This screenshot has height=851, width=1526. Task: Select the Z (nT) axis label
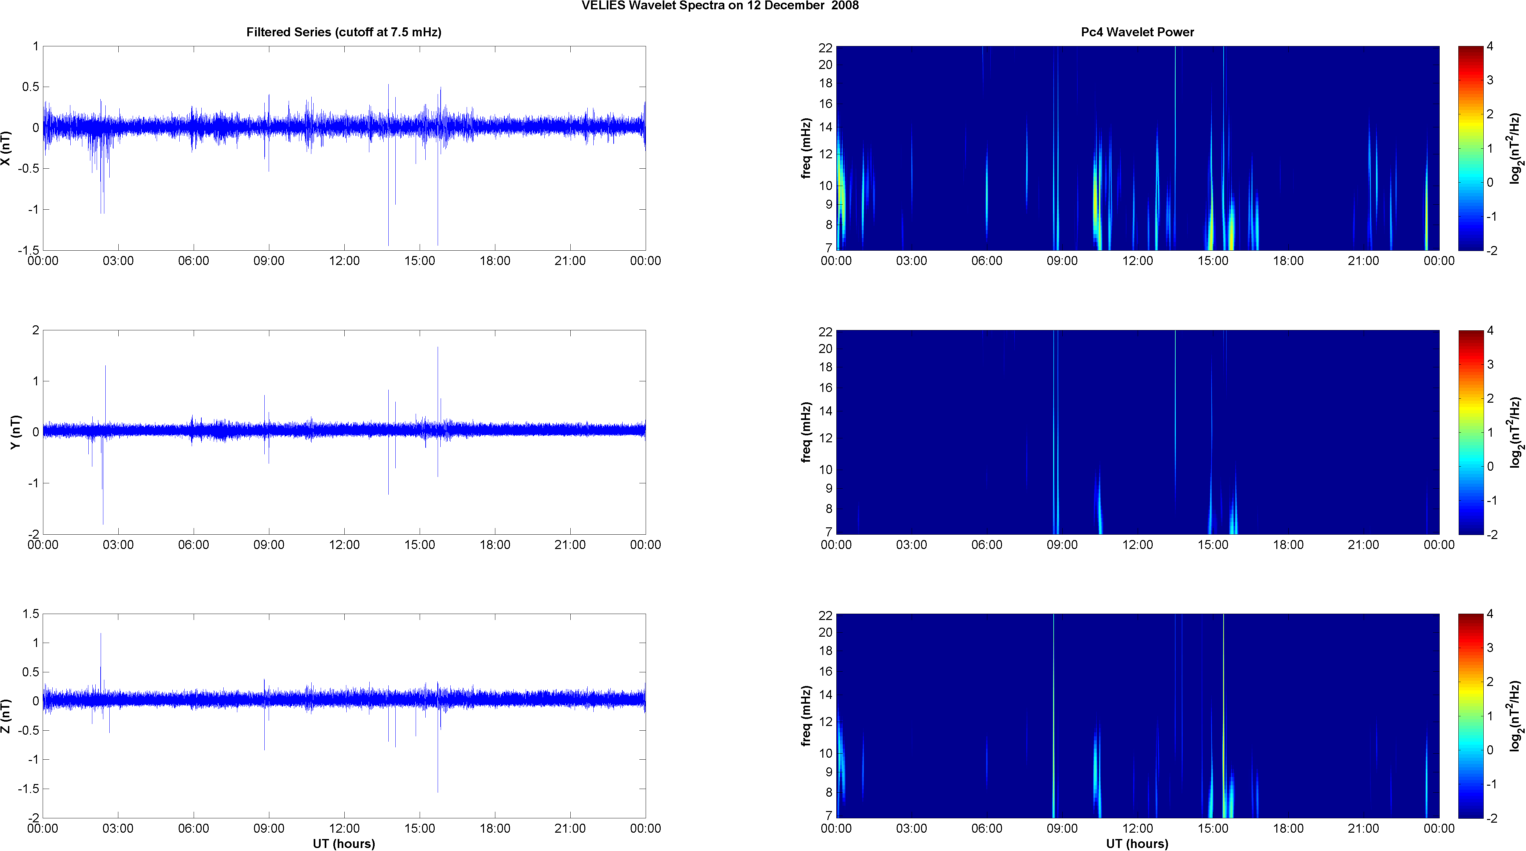[x=7, y=716]
